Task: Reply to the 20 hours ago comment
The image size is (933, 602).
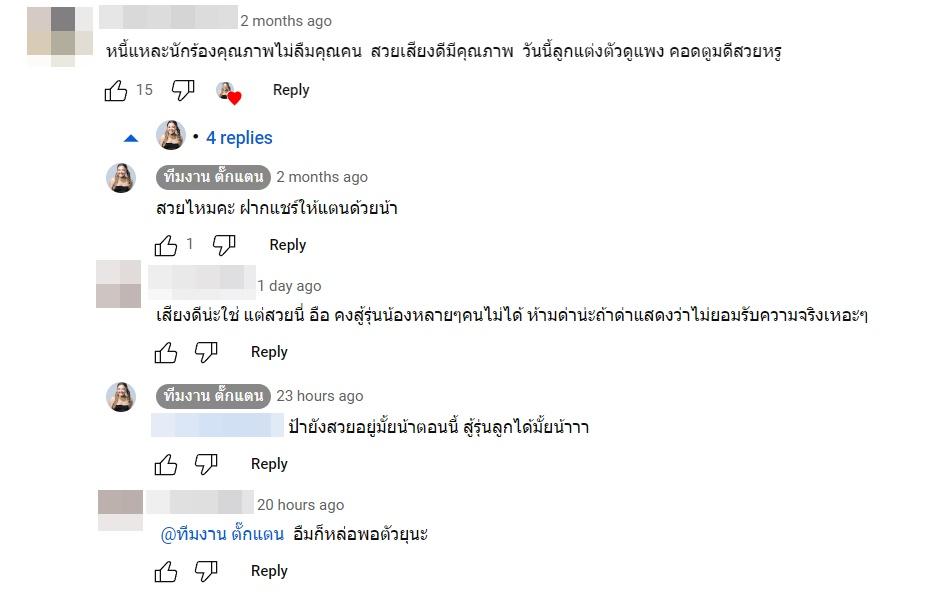Action: (x=269, y=571)
